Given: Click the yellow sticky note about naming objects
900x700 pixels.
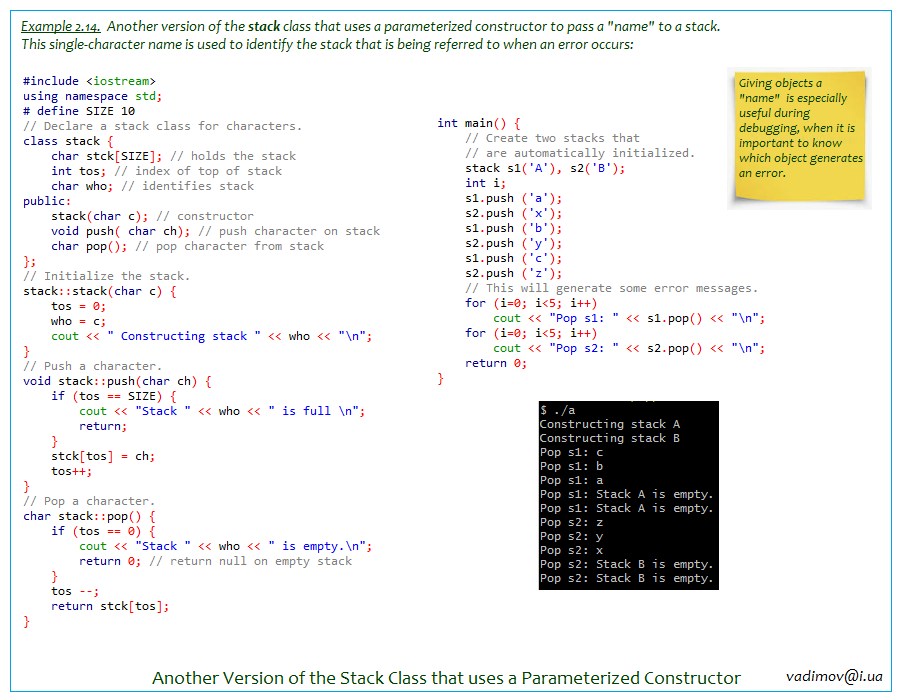Looking at the screenshot, I should (x=800, y=135).
